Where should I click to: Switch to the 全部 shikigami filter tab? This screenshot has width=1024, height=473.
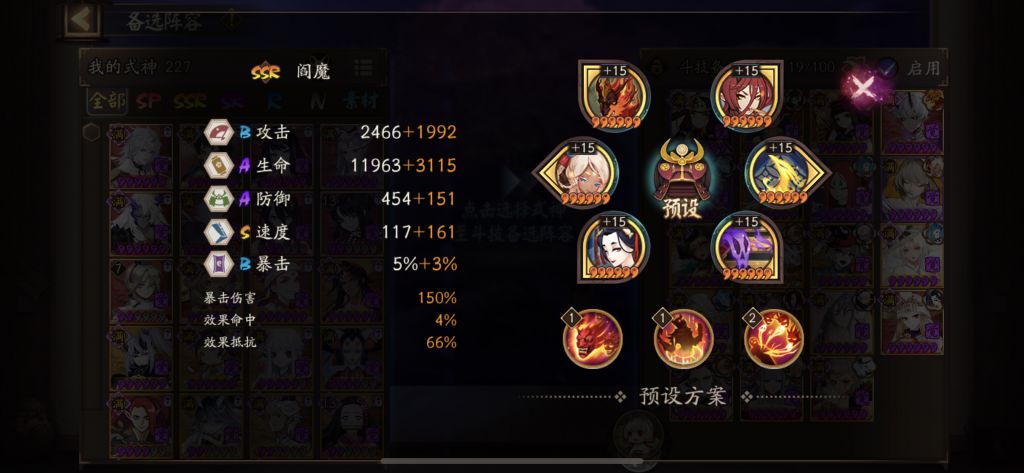point(107,101)
